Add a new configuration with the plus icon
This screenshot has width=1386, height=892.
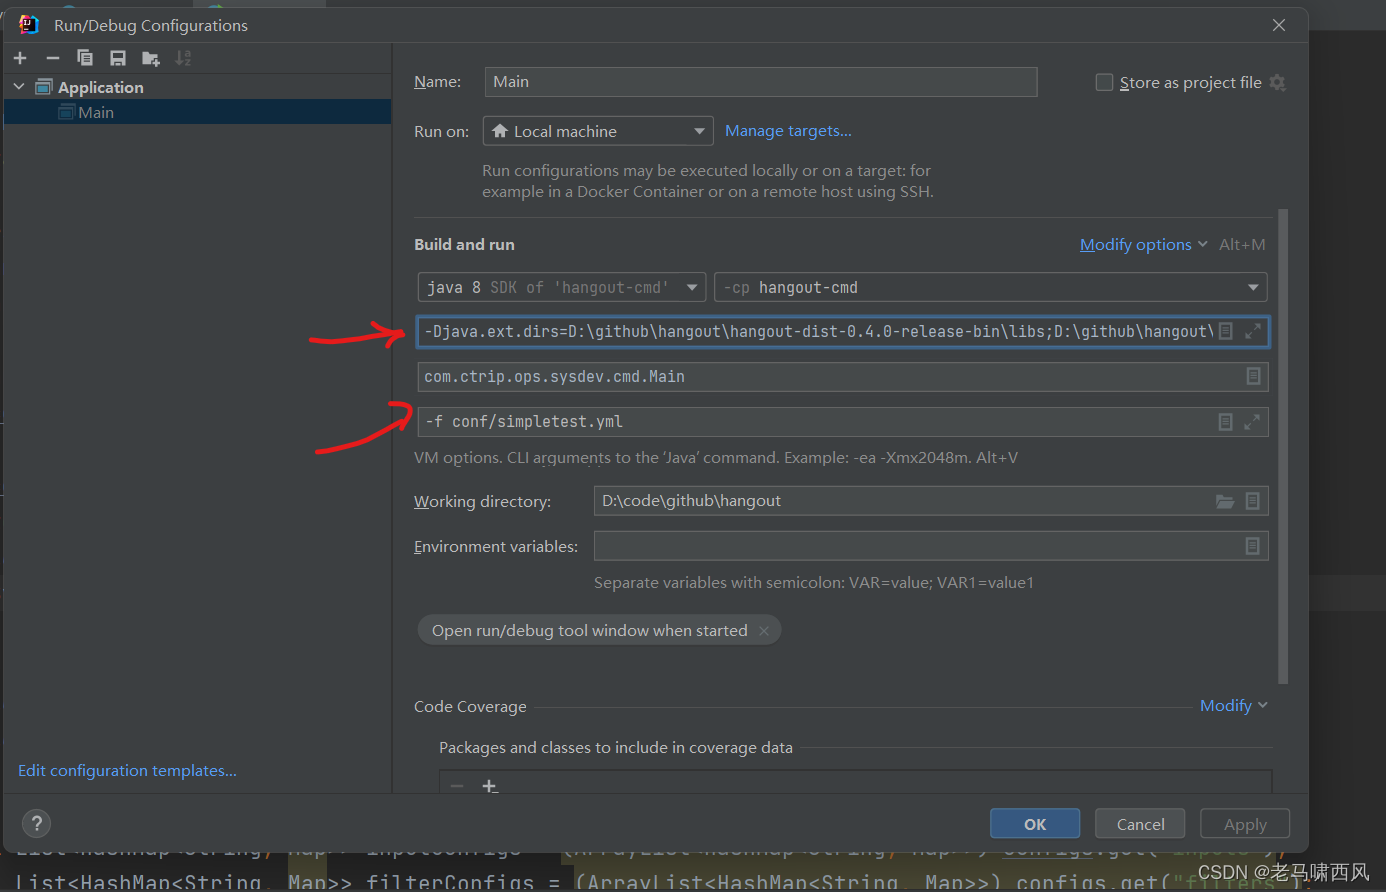pyautogui.click(x=20, y=58)
